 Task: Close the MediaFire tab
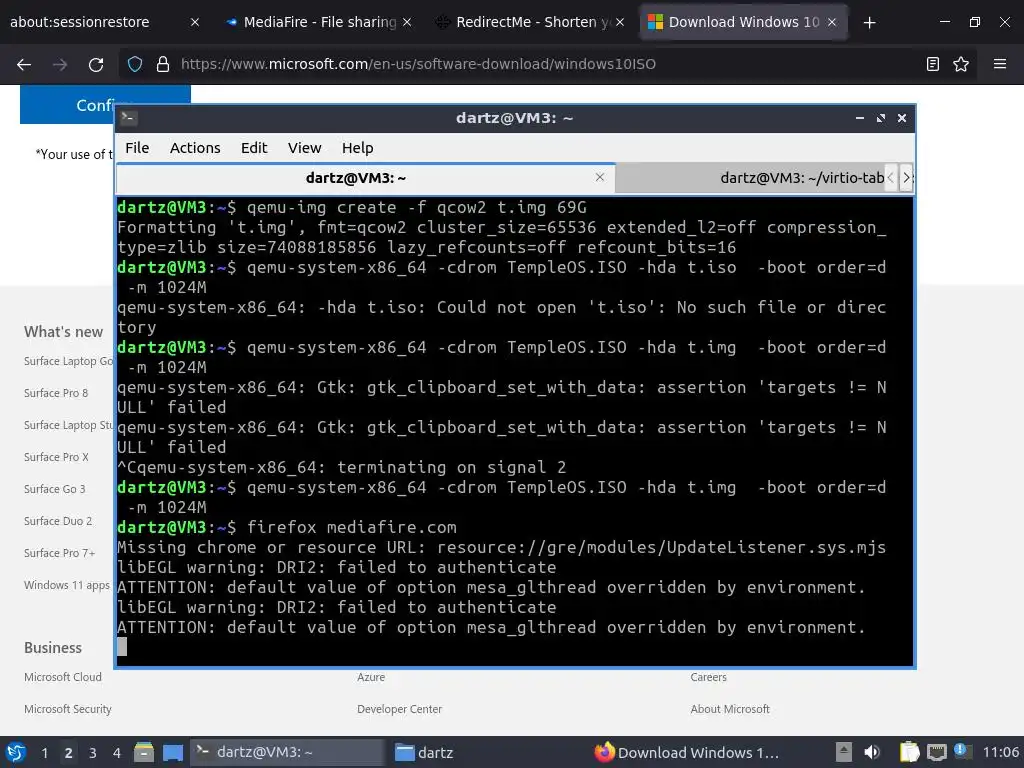pyautogui.click(x=407, y=22)
